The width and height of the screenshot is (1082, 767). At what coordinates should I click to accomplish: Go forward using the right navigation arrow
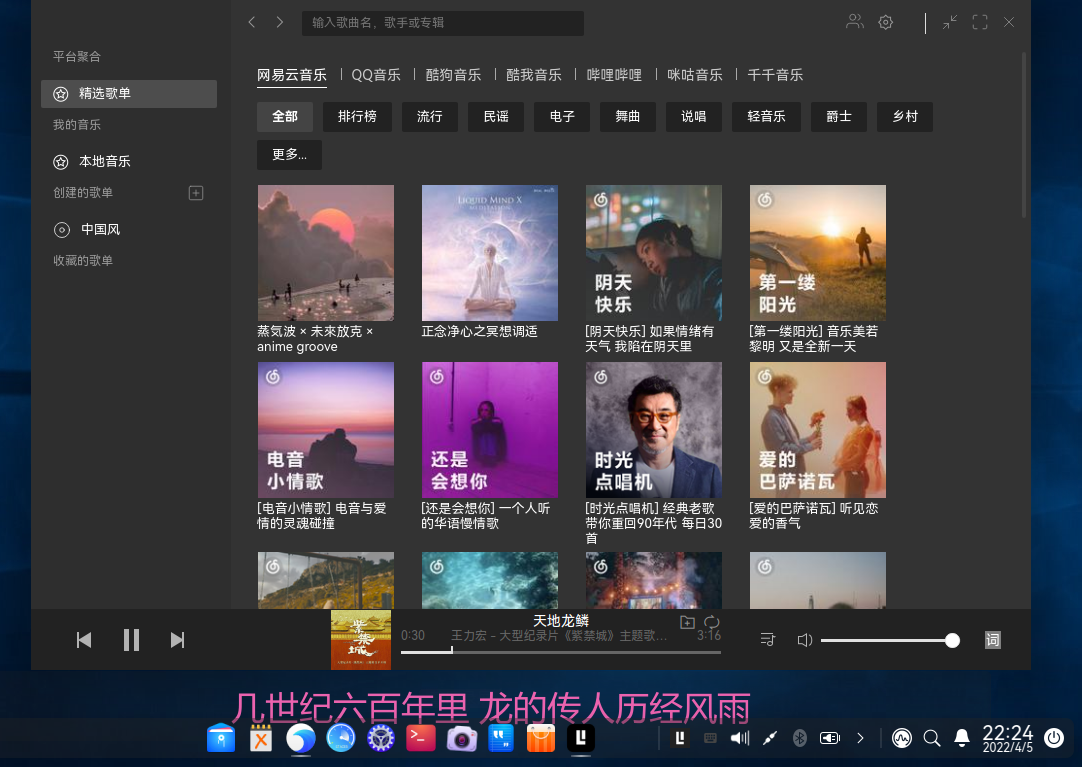coord(279,21)
